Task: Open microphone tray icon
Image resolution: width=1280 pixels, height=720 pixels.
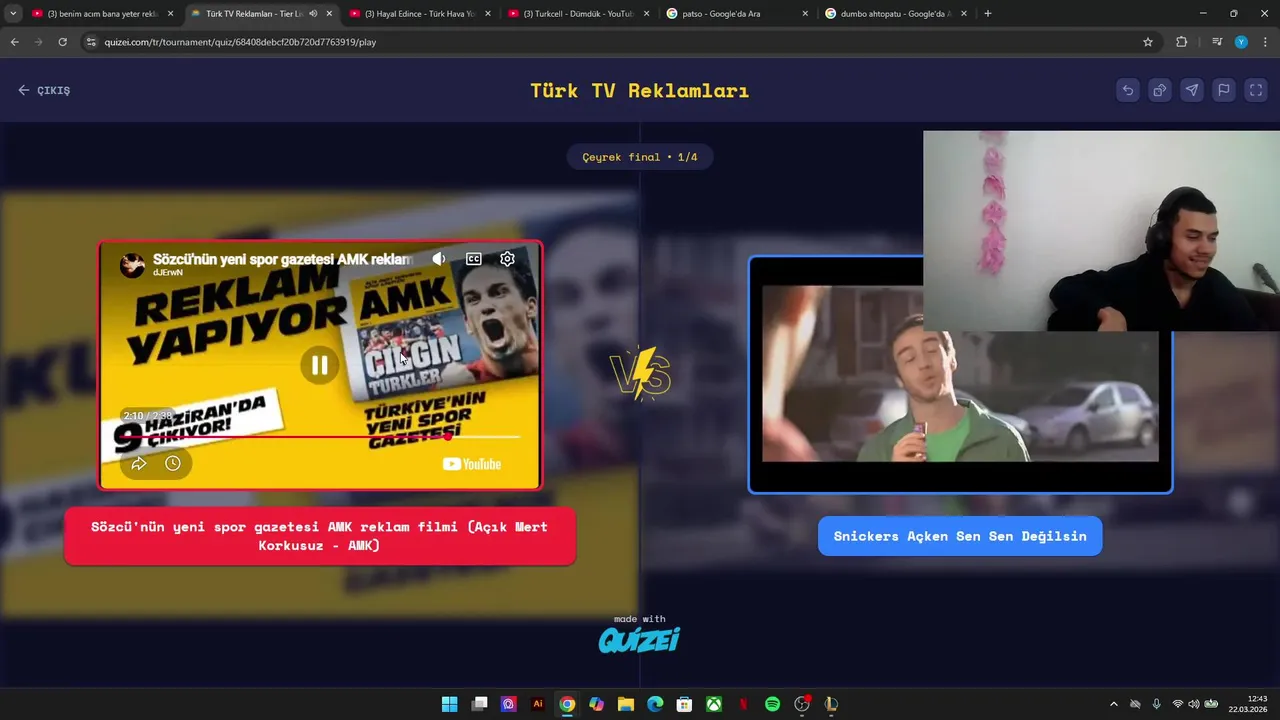Action: [1157, 704]
